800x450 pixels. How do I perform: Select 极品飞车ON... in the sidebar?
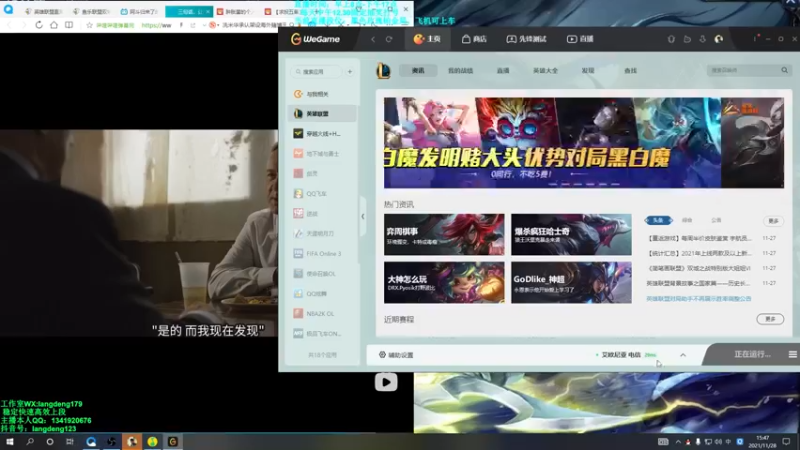322,334
